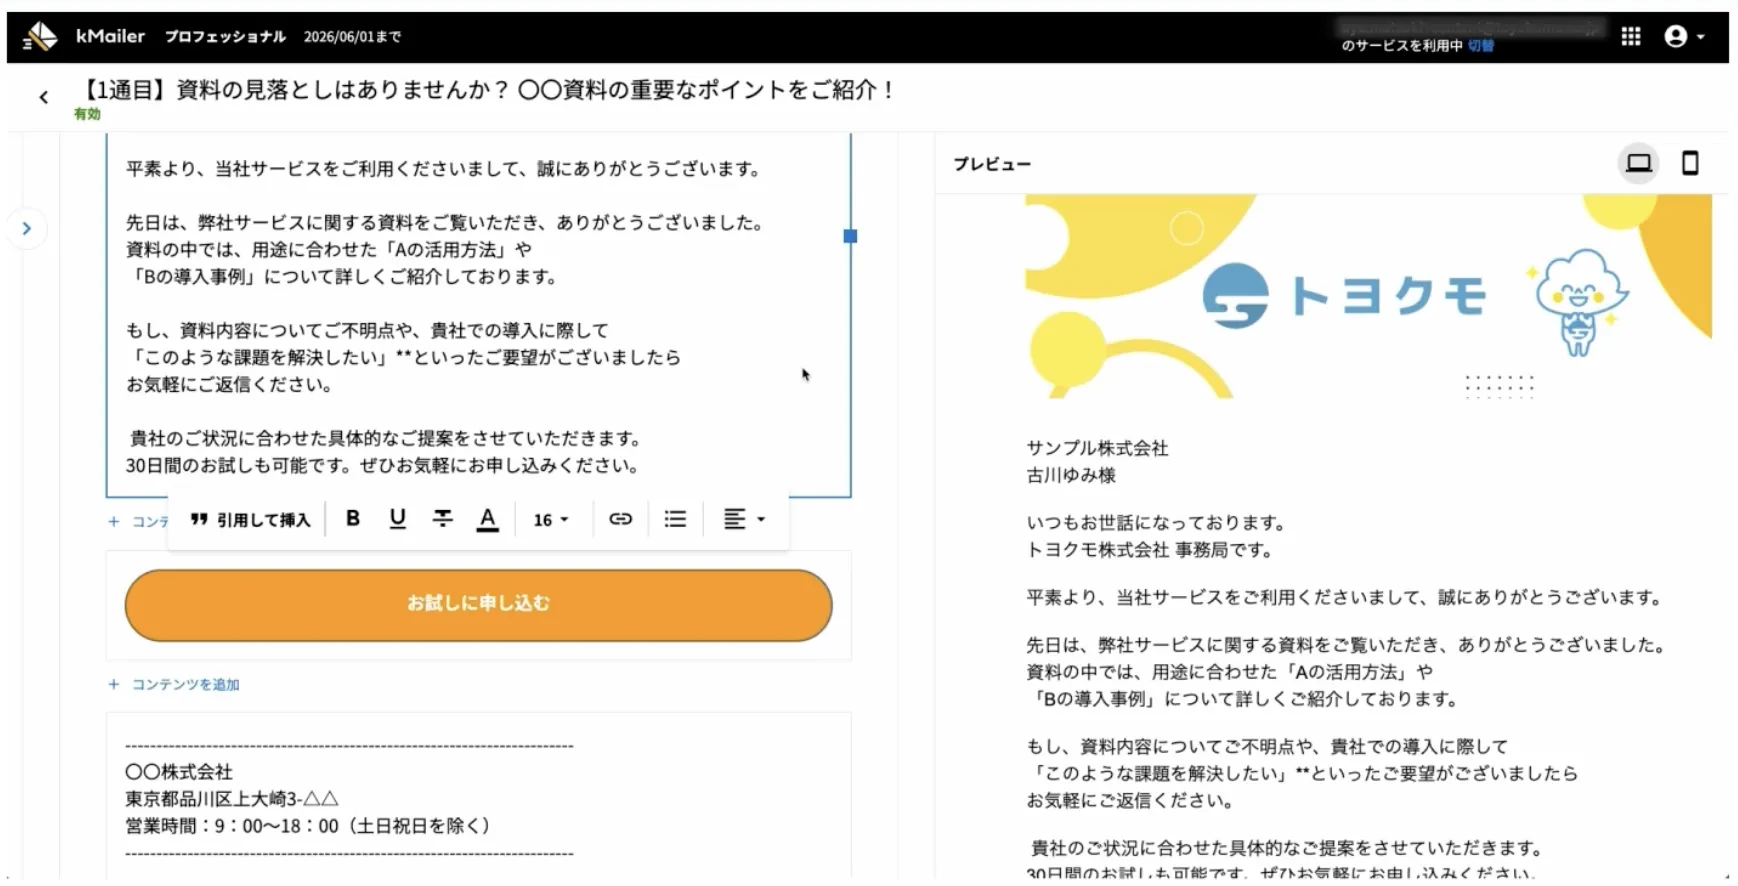Open the user account menu
The image size is (1738, 886).
(1684, 36)
